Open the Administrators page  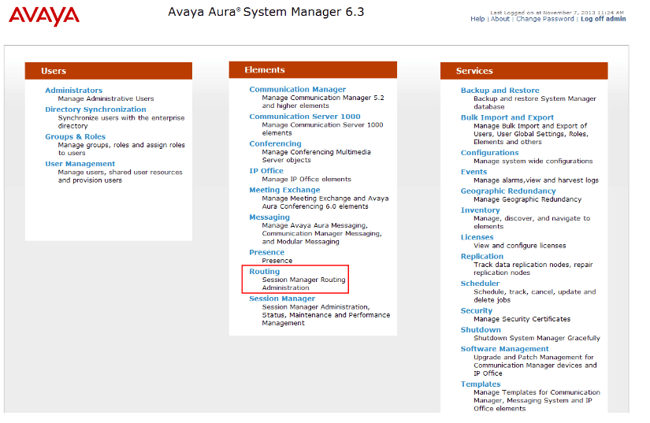73,90
